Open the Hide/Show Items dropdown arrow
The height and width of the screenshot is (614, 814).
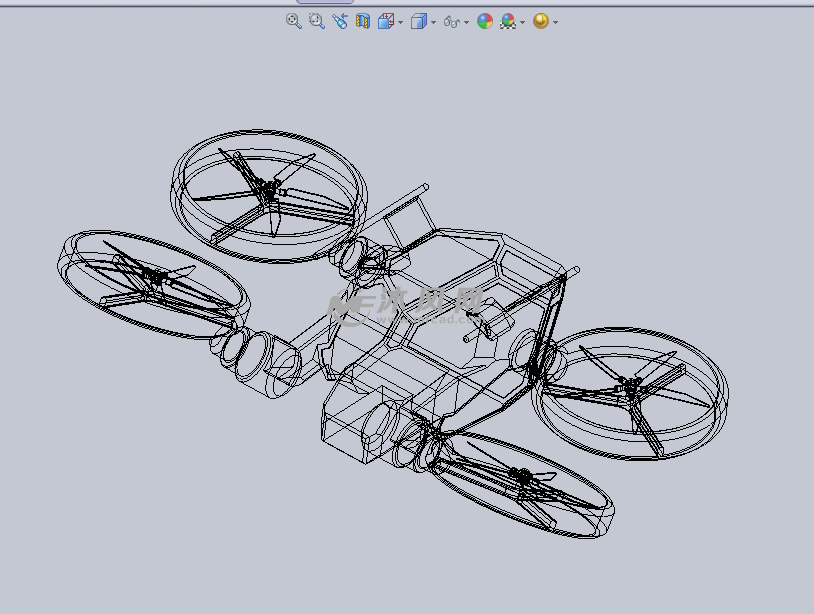click(x=466, y=22)
